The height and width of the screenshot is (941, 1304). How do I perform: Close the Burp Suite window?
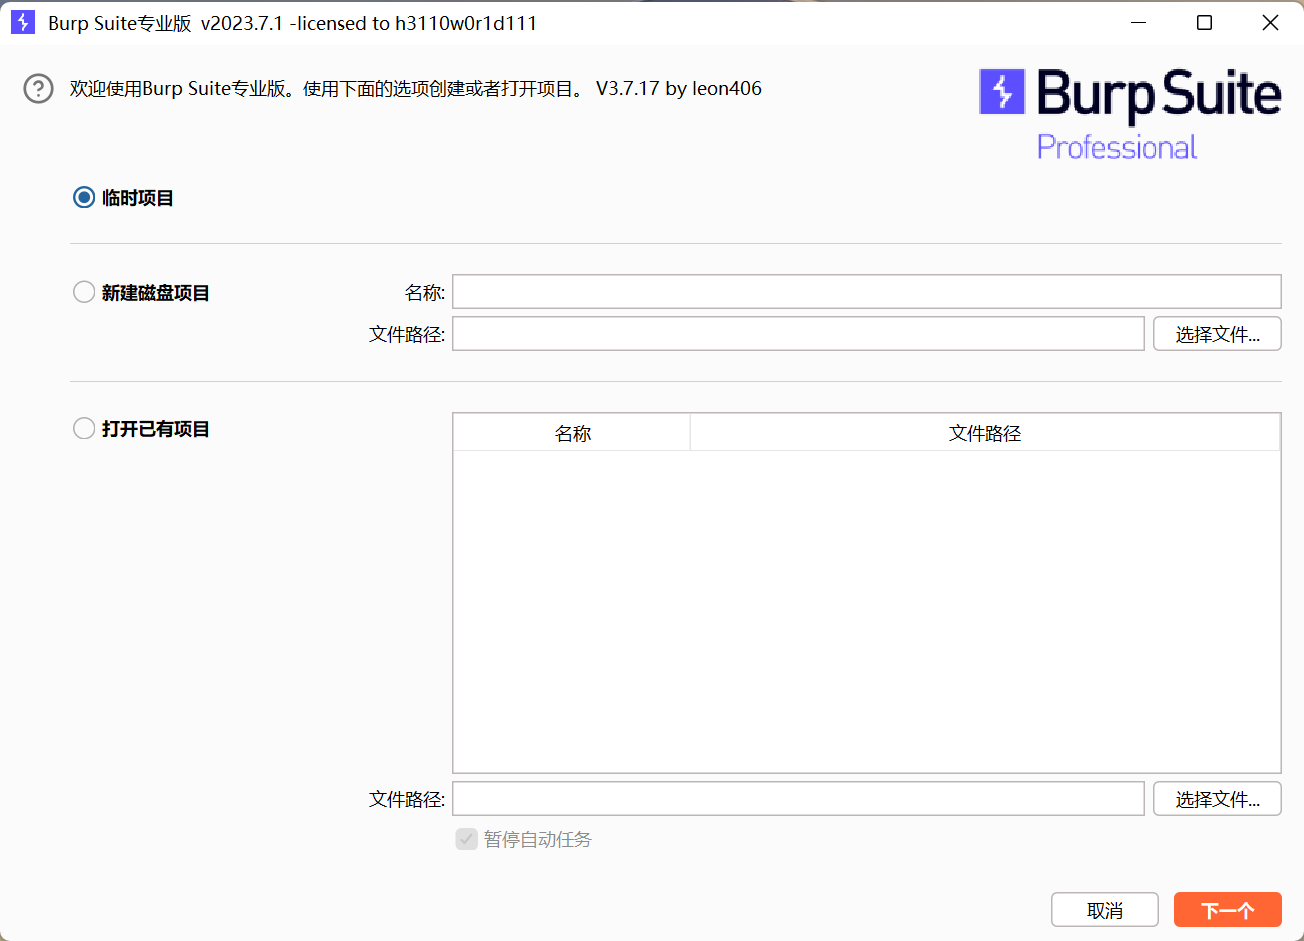click(x=1270, y=23)
